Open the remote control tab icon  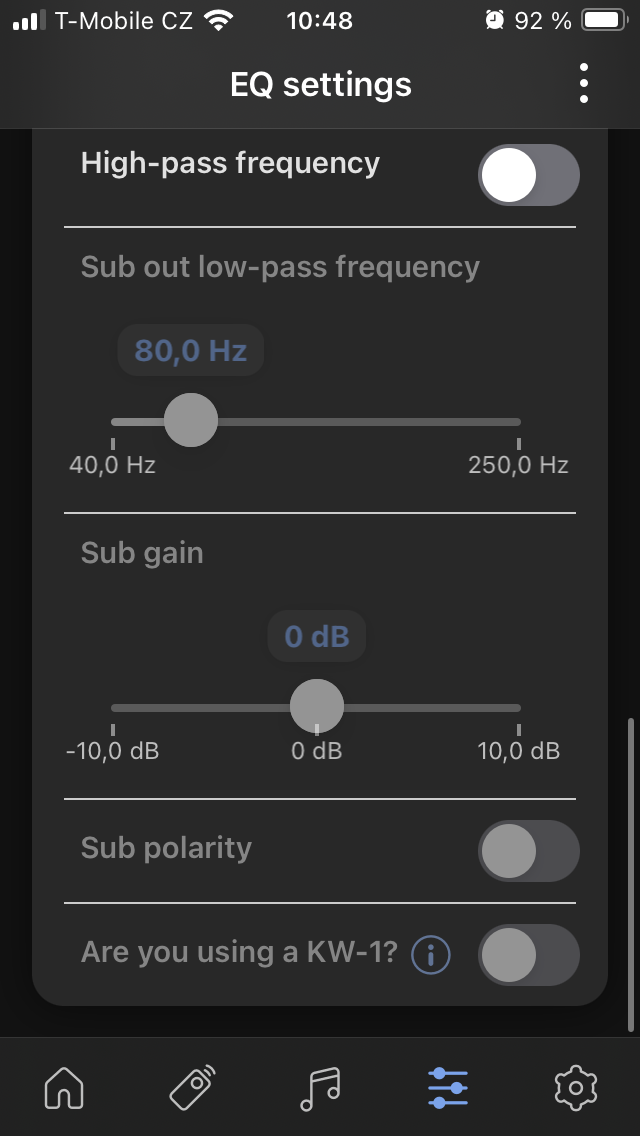click(x=192, y=1087)
